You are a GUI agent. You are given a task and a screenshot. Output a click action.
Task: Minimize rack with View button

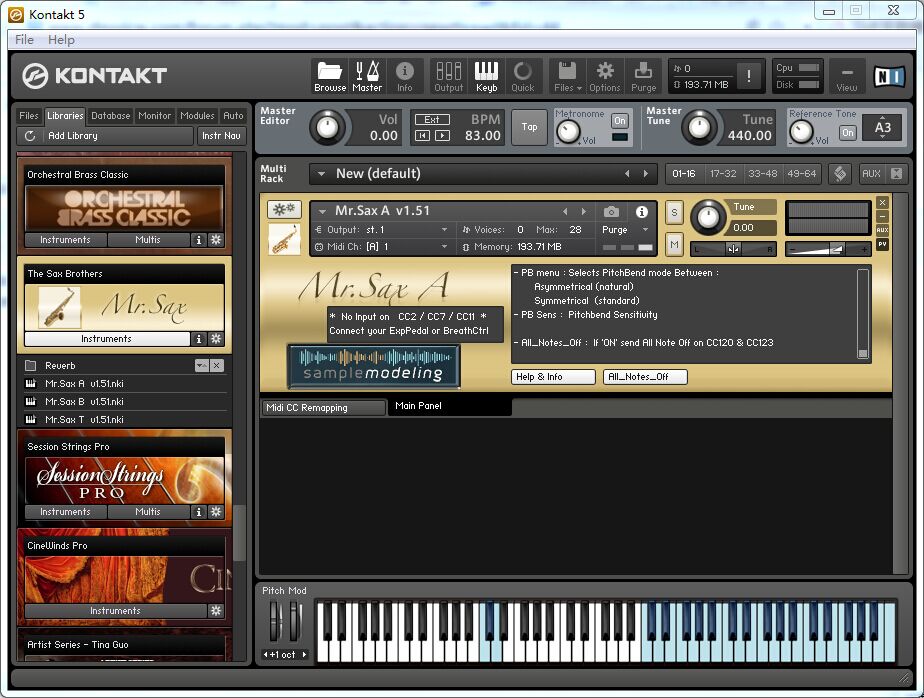[x=847, y=77]
